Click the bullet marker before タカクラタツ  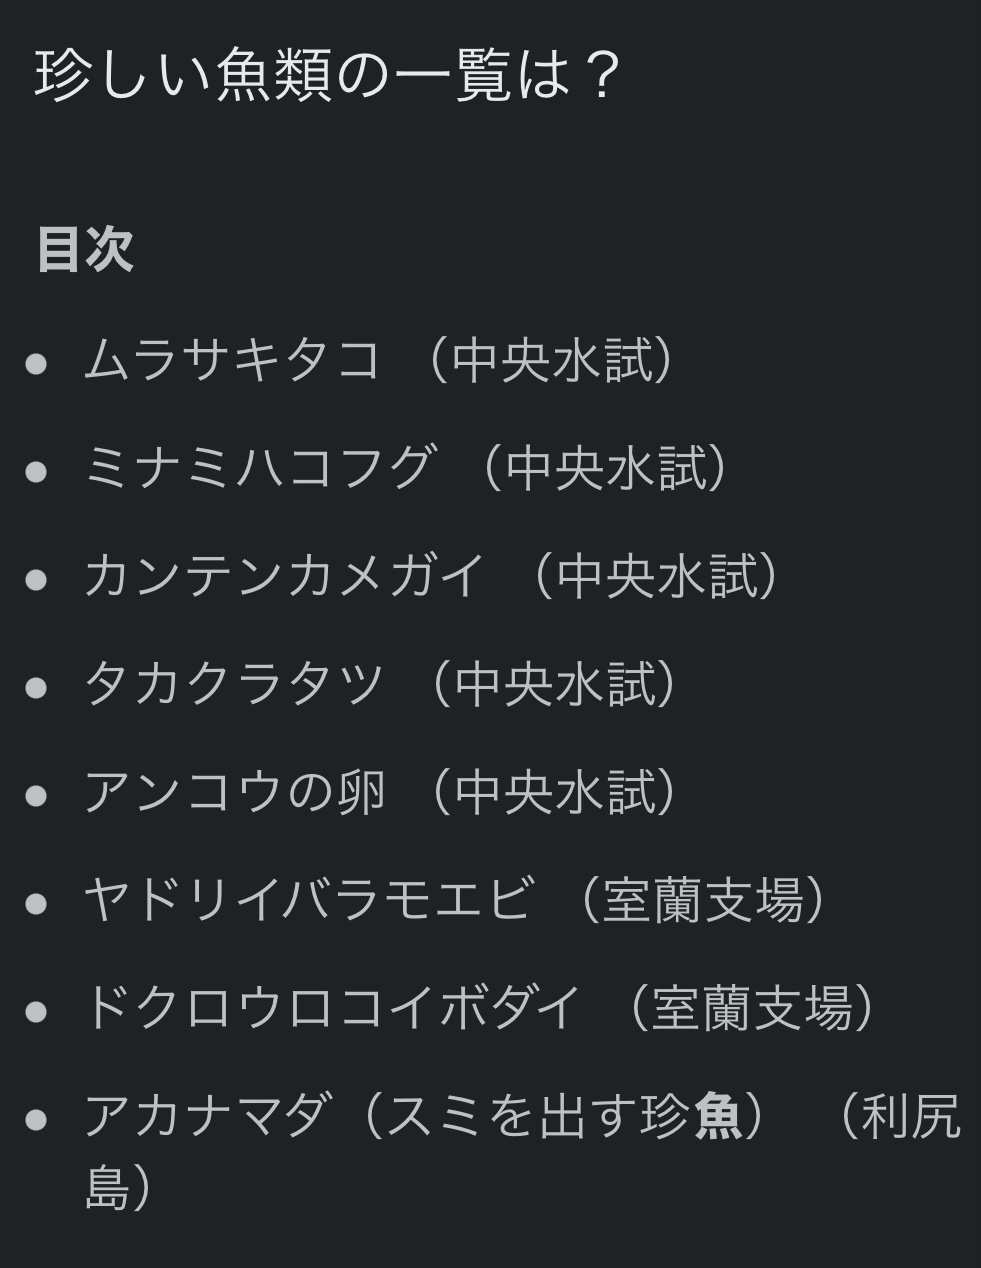coord(37,686)
